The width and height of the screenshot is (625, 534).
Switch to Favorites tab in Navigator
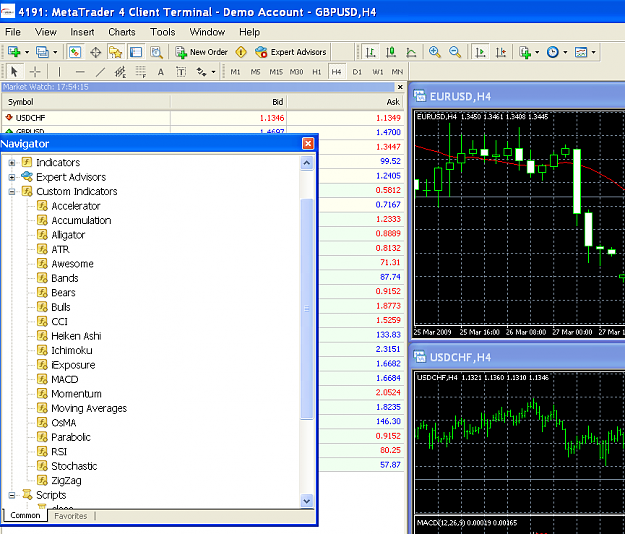pos(71,516)
